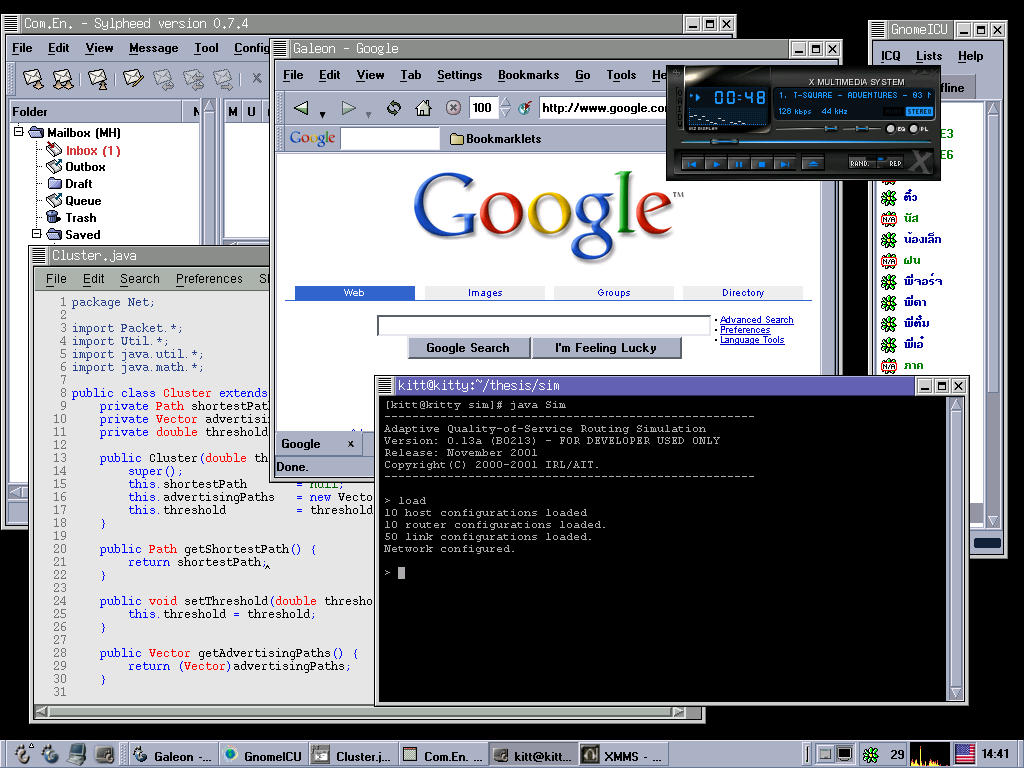Open Lists menu in GnomeICU
1024x768 pixels.
pyautogui.click(x=929, y=56)
